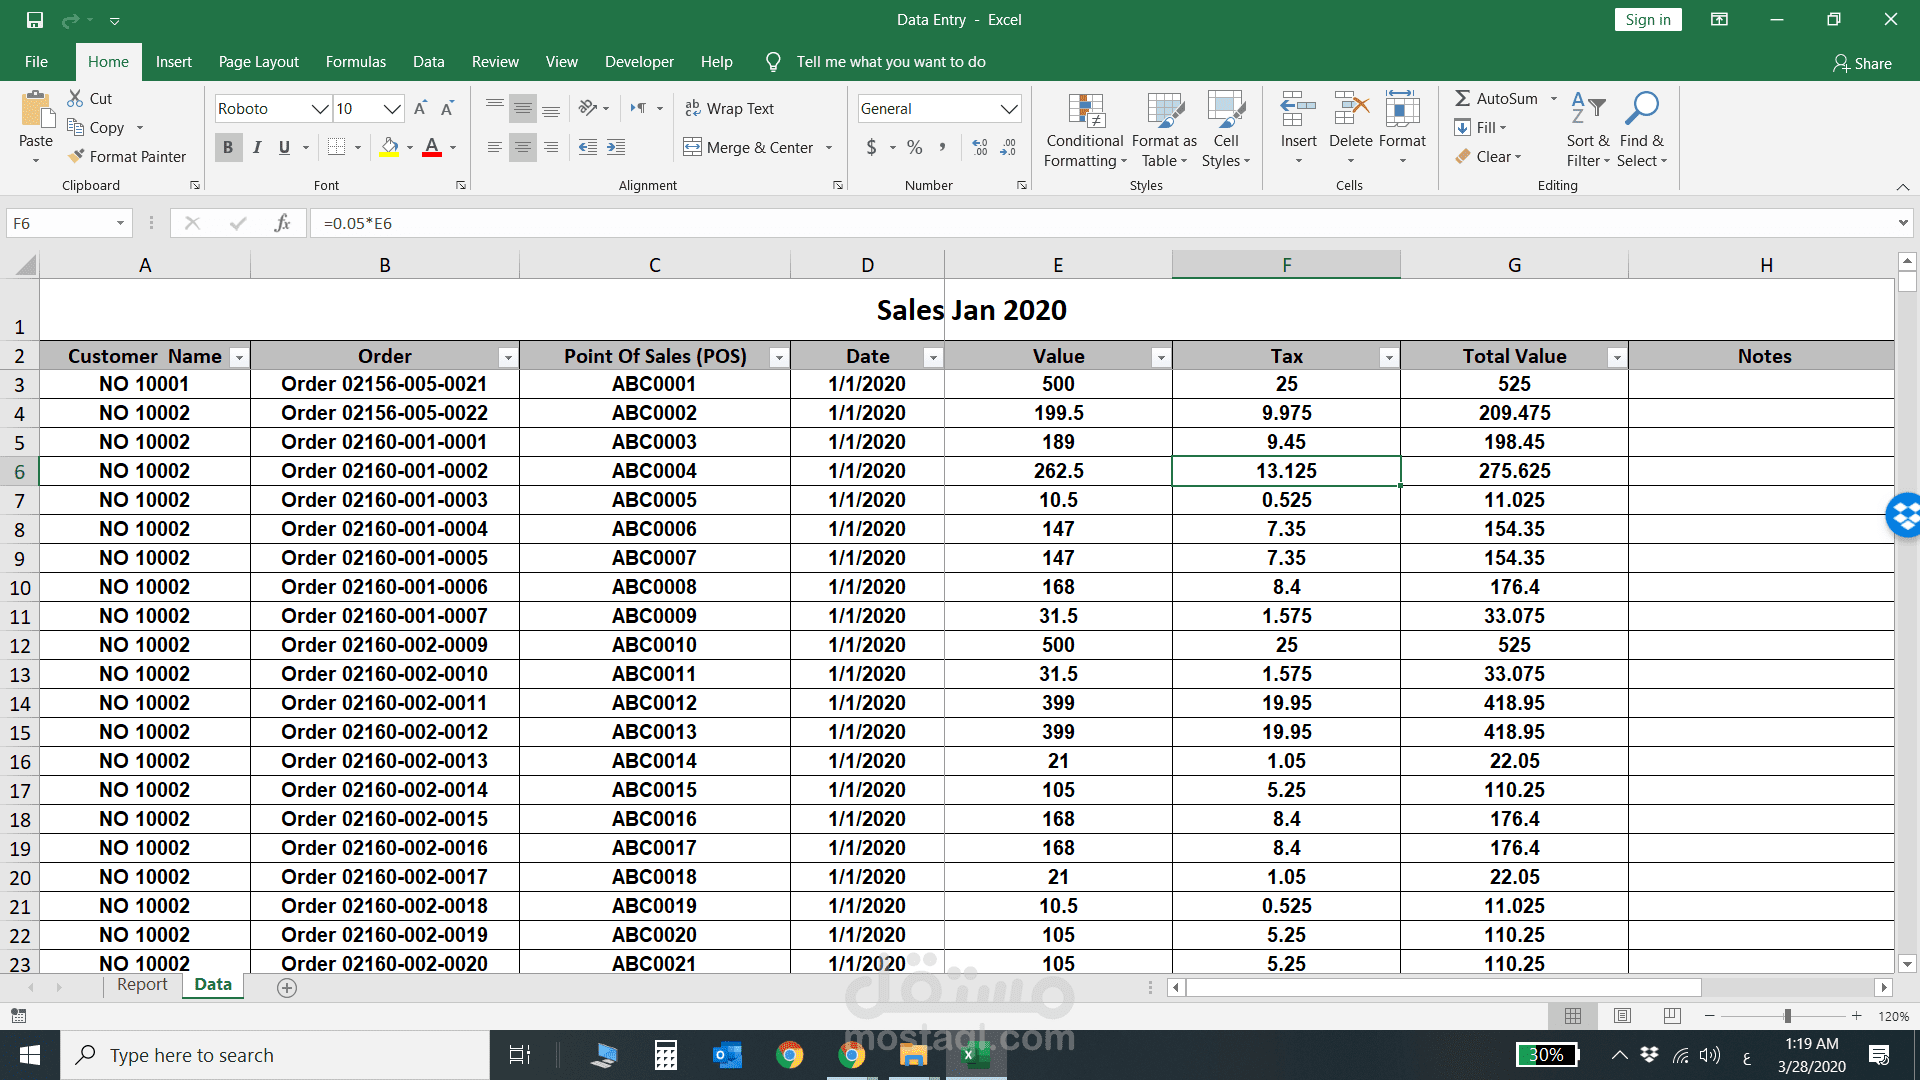Increase font size with the larger A icon

pos(420,108)
